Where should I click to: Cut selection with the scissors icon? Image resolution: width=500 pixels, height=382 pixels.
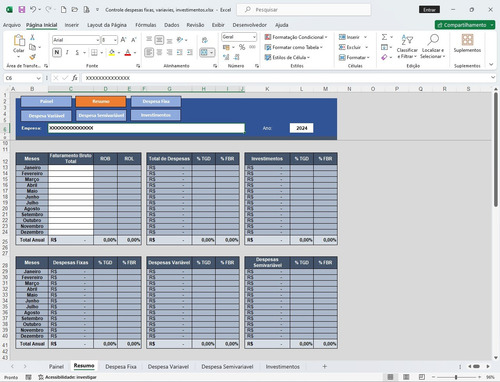(32, 37)
